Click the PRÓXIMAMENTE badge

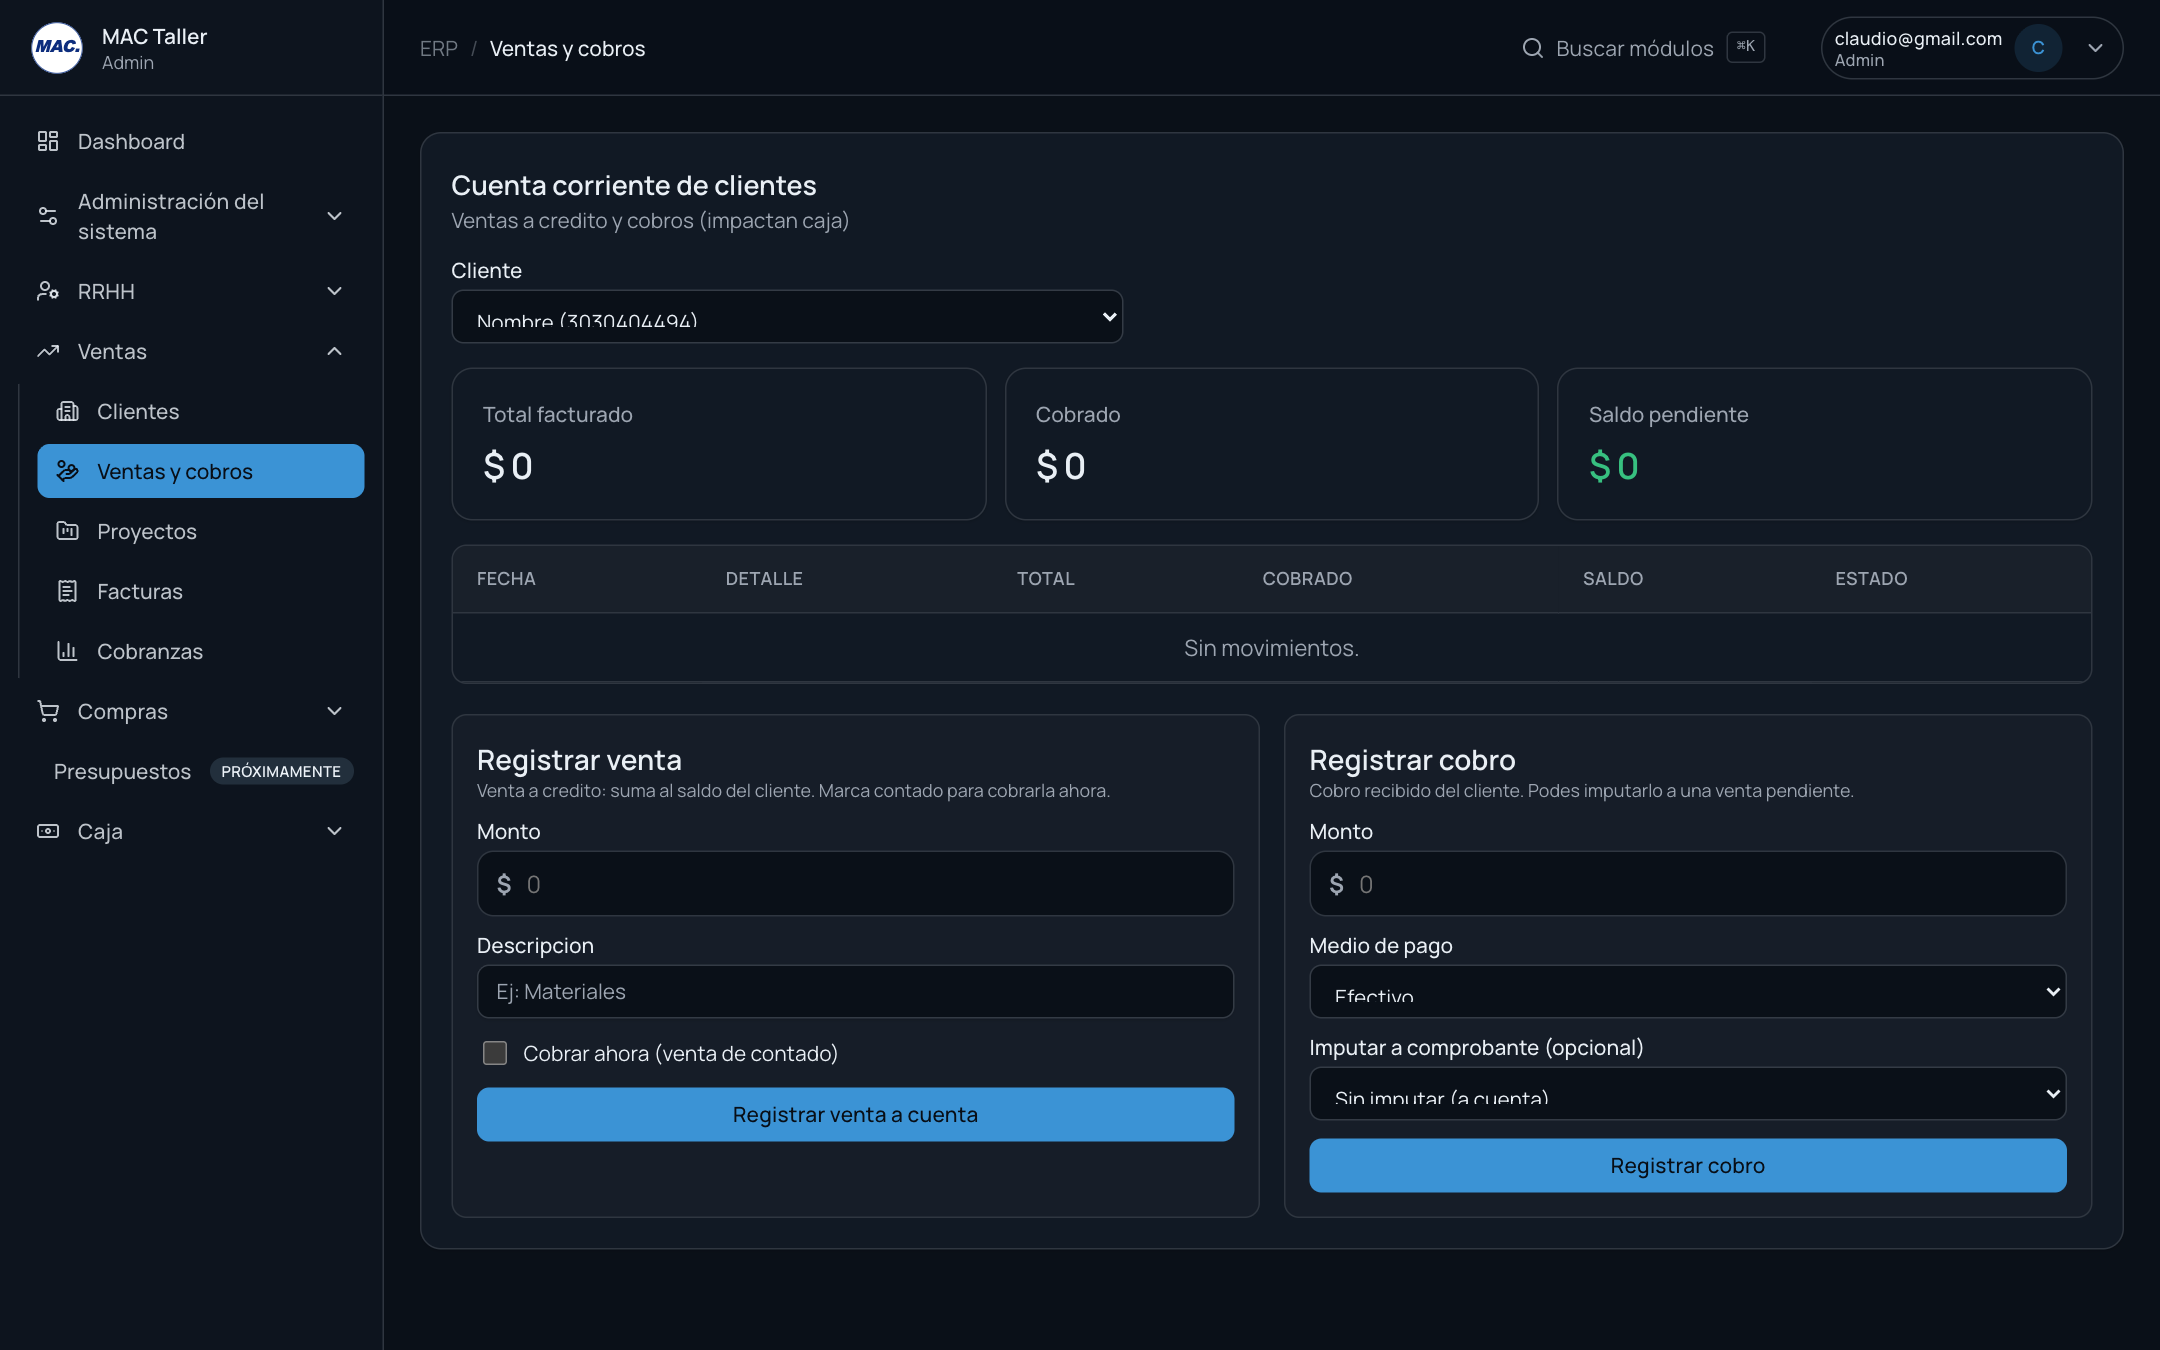[x=281, y=771]
